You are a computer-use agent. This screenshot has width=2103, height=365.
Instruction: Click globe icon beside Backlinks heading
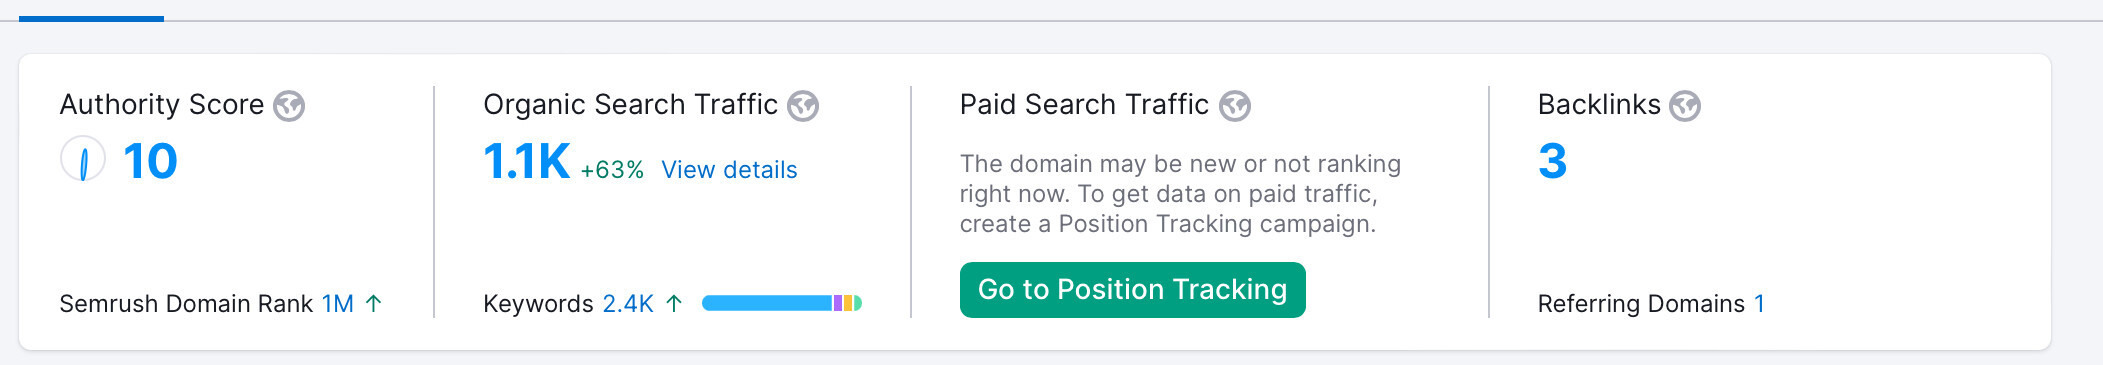pos(1685,106)
